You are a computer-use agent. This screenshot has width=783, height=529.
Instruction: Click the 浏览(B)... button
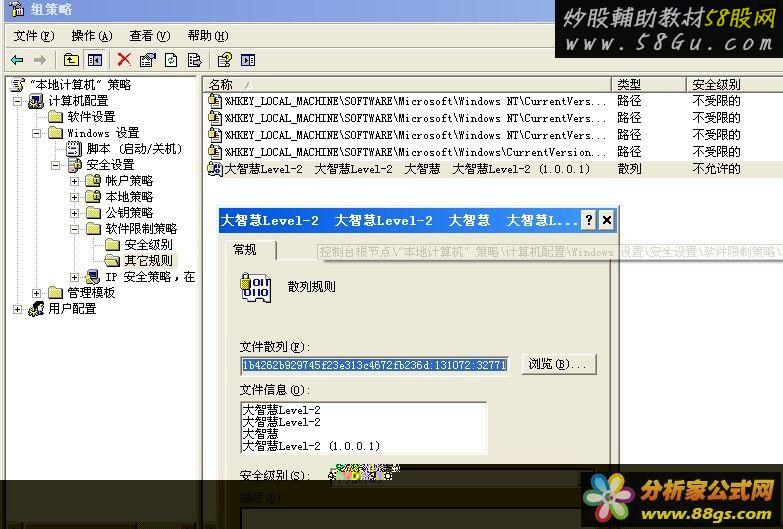point(559,364)
